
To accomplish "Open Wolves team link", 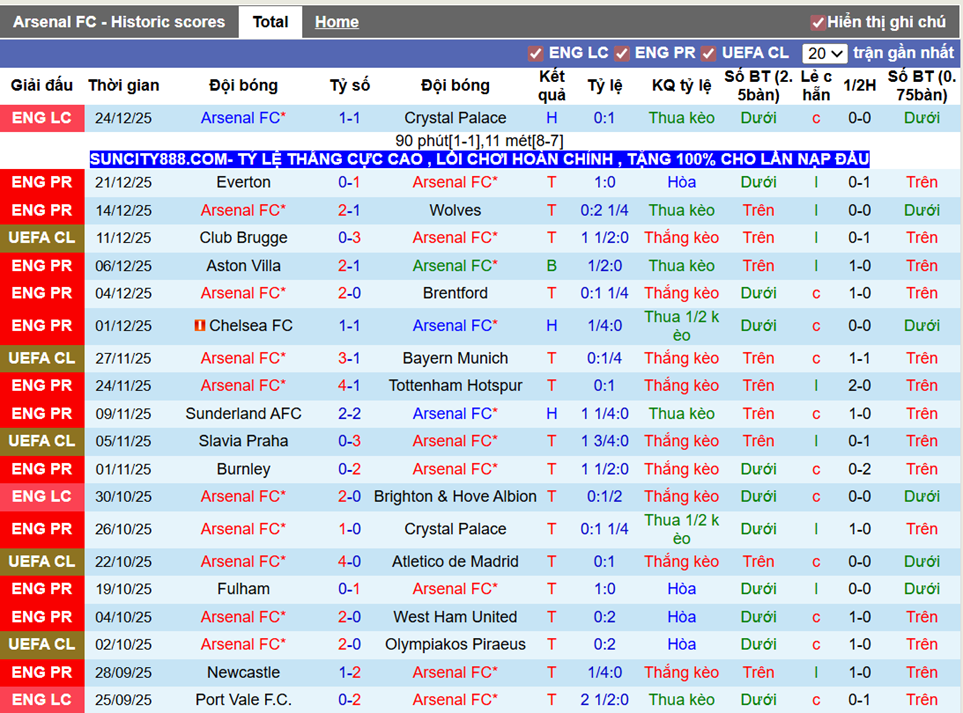I will click(x=455, y=211).
